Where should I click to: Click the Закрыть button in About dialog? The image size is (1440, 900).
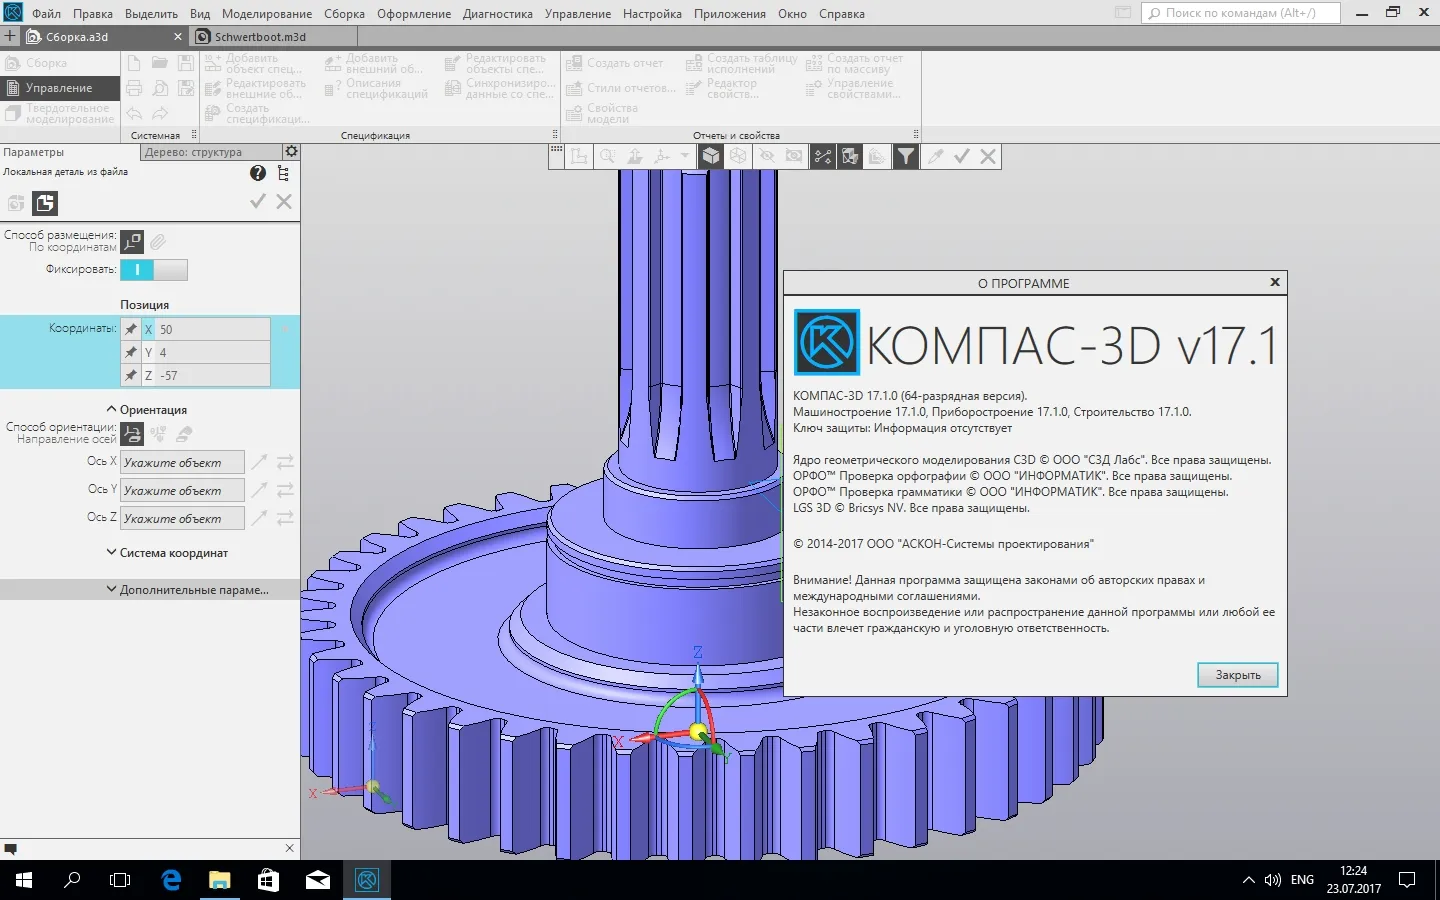[x=1238, y=675]
